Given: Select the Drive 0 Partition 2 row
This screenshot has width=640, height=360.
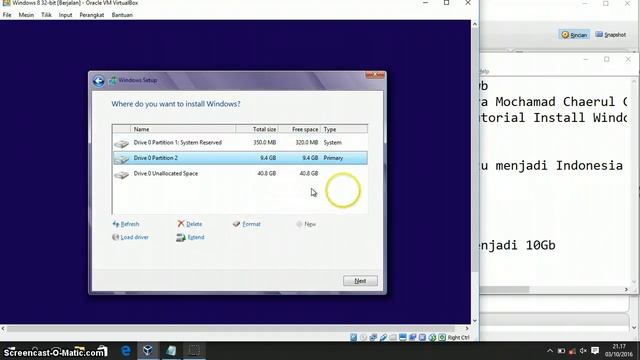Looking at the screenshot, I should (240, 158).
